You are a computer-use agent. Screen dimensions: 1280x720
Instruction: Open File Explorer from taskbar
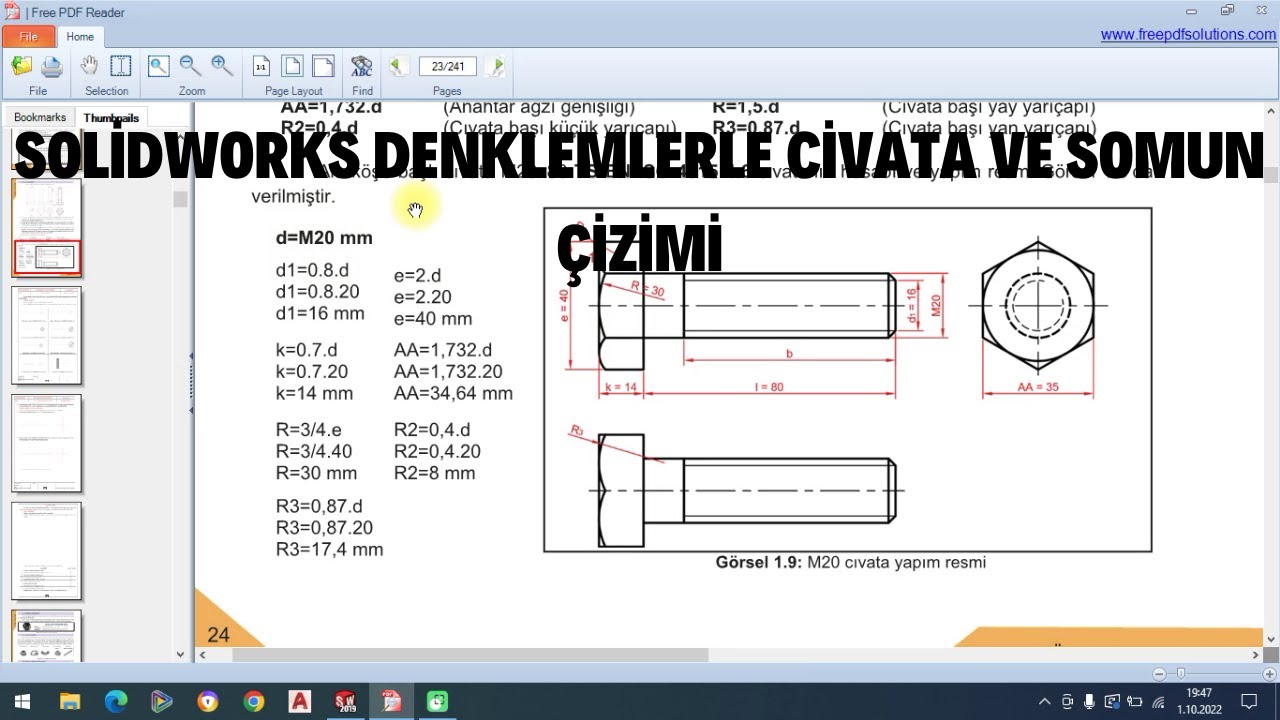coord(69,701)
